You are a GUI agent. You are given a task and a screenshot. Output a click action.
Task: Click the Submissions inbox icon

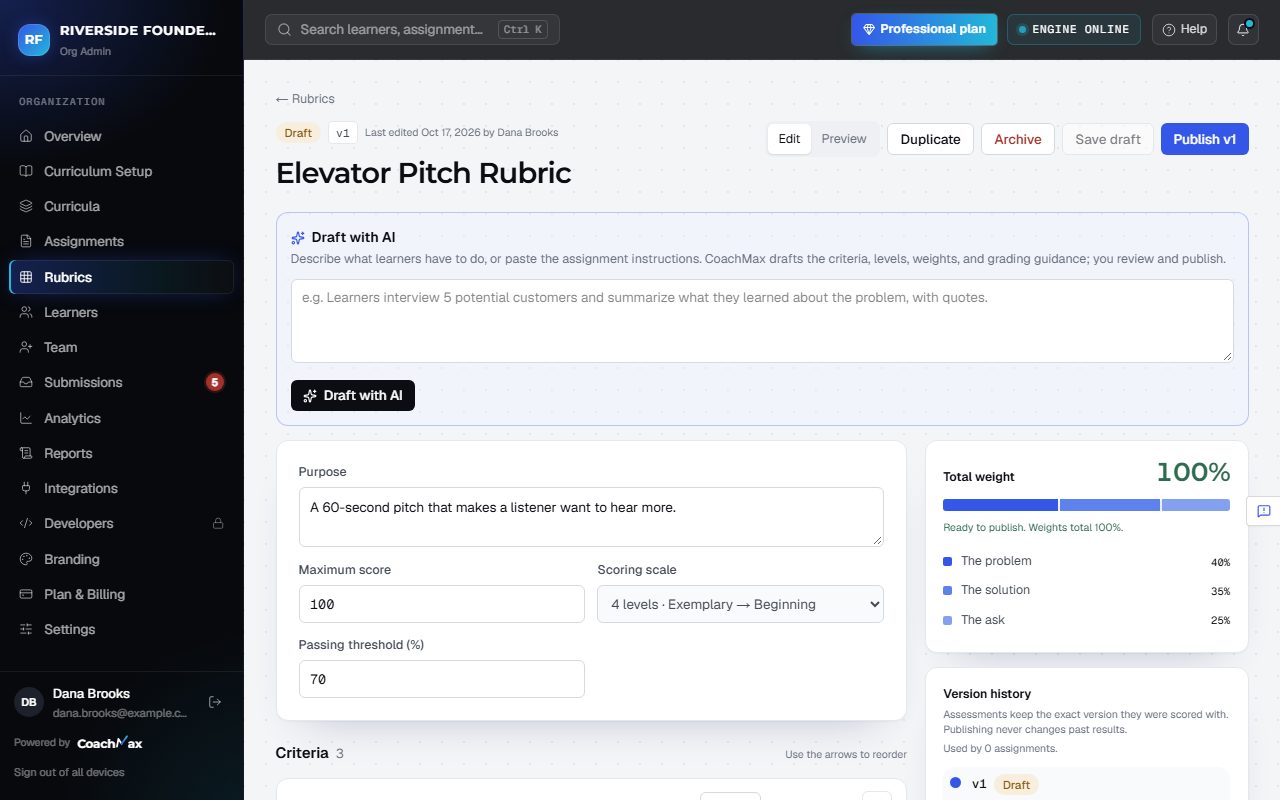(26, 382)
